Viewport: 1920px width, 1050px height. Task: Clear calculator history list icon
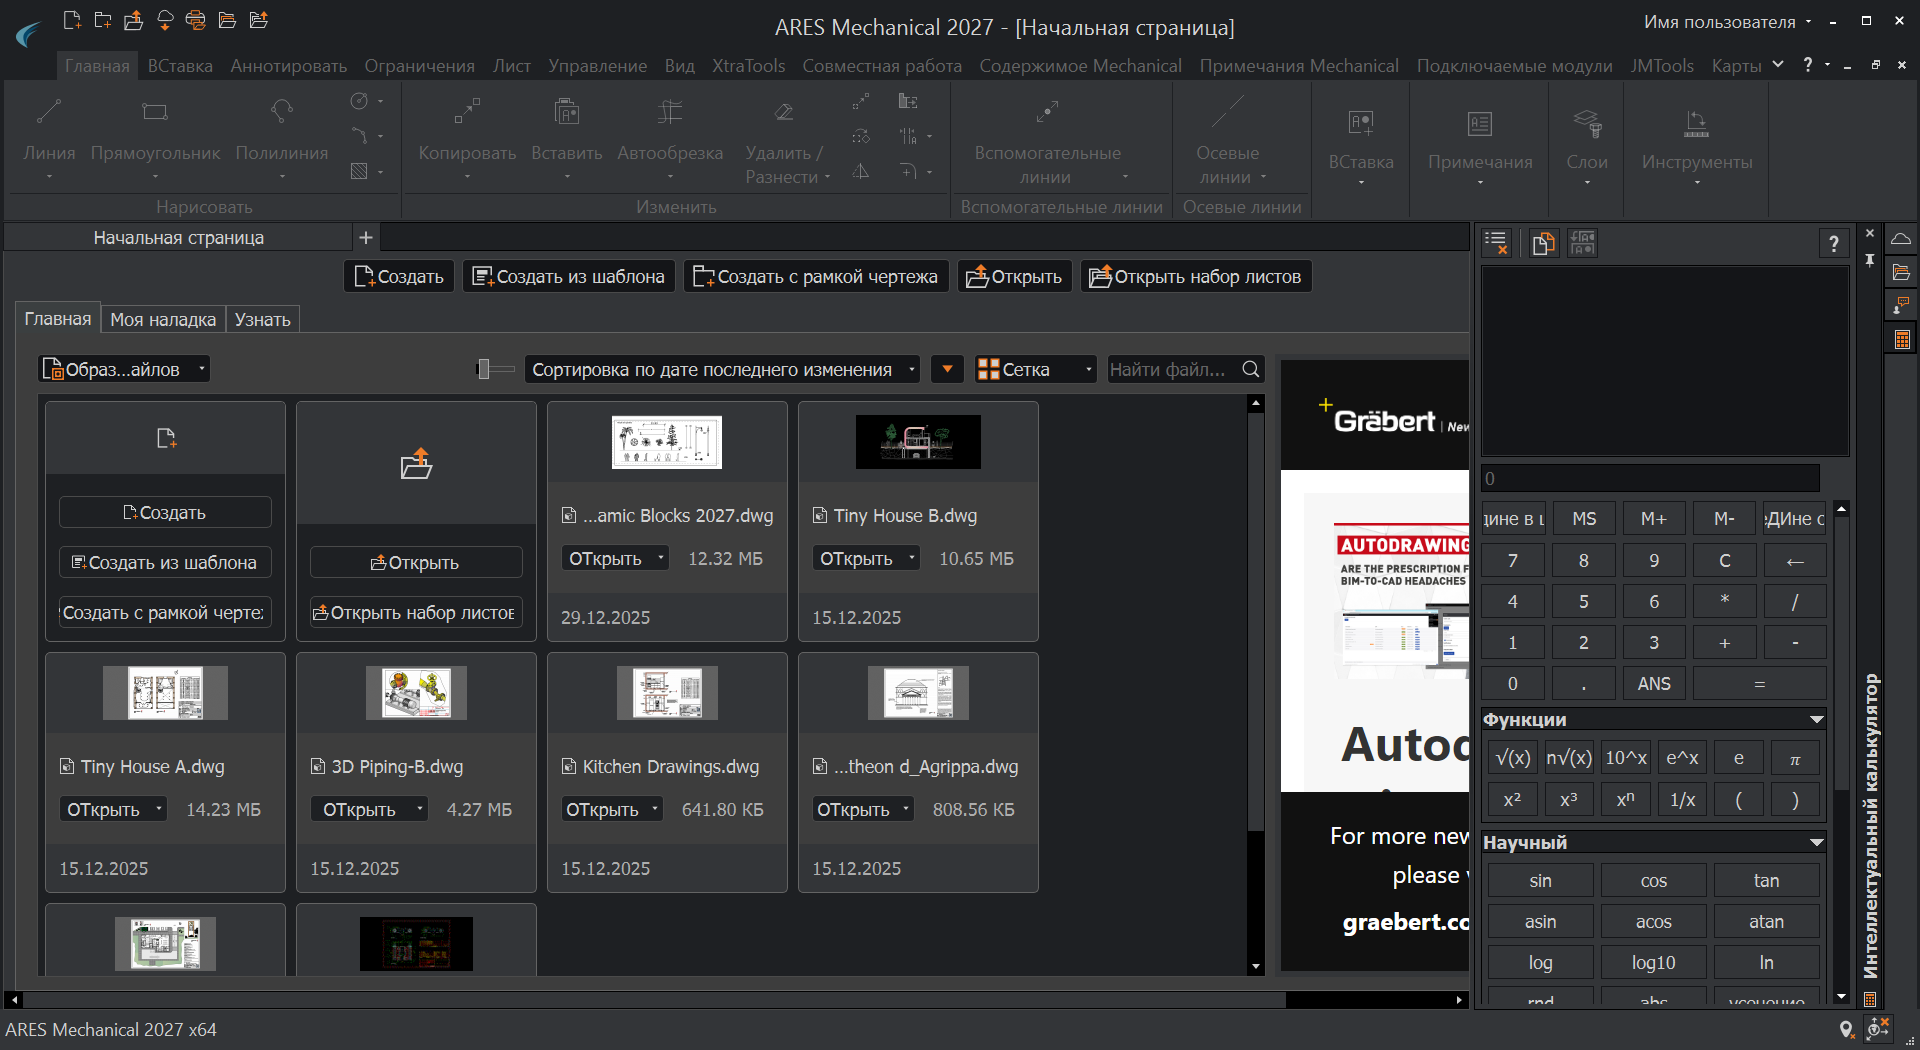point(1496,243)
